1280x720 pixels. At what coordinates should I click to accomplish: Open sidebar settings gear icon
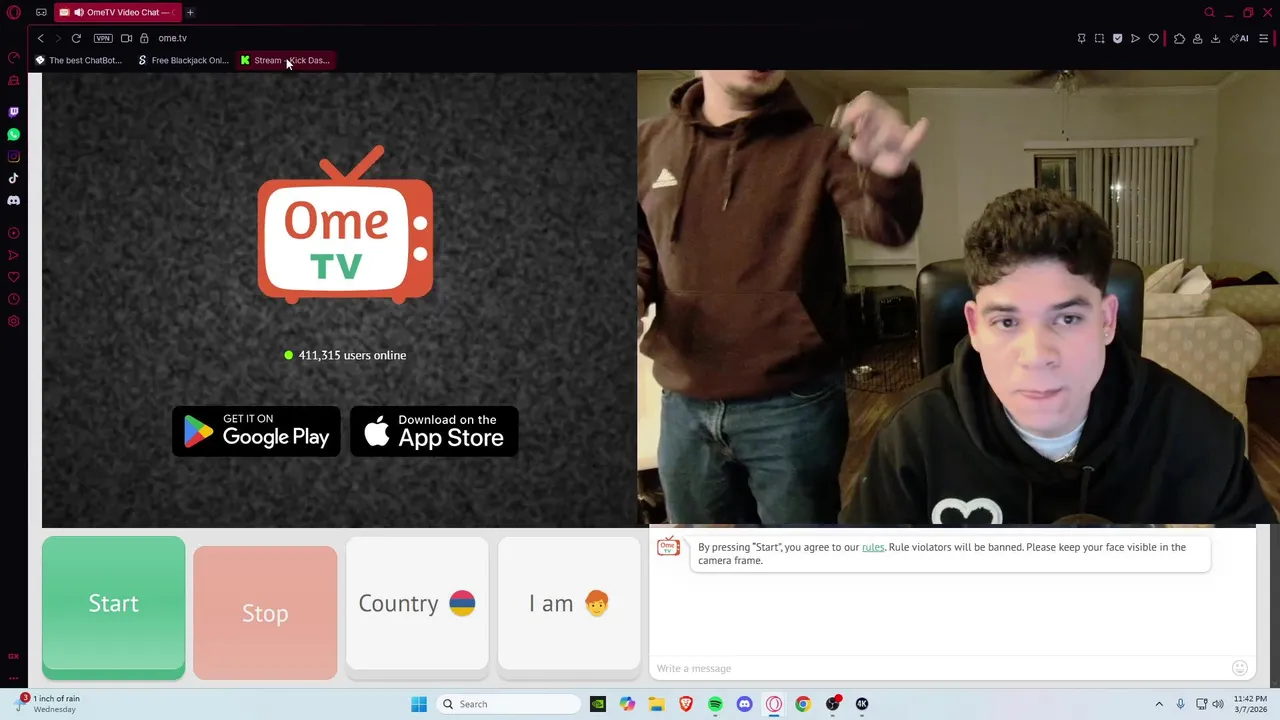[14, 321]
